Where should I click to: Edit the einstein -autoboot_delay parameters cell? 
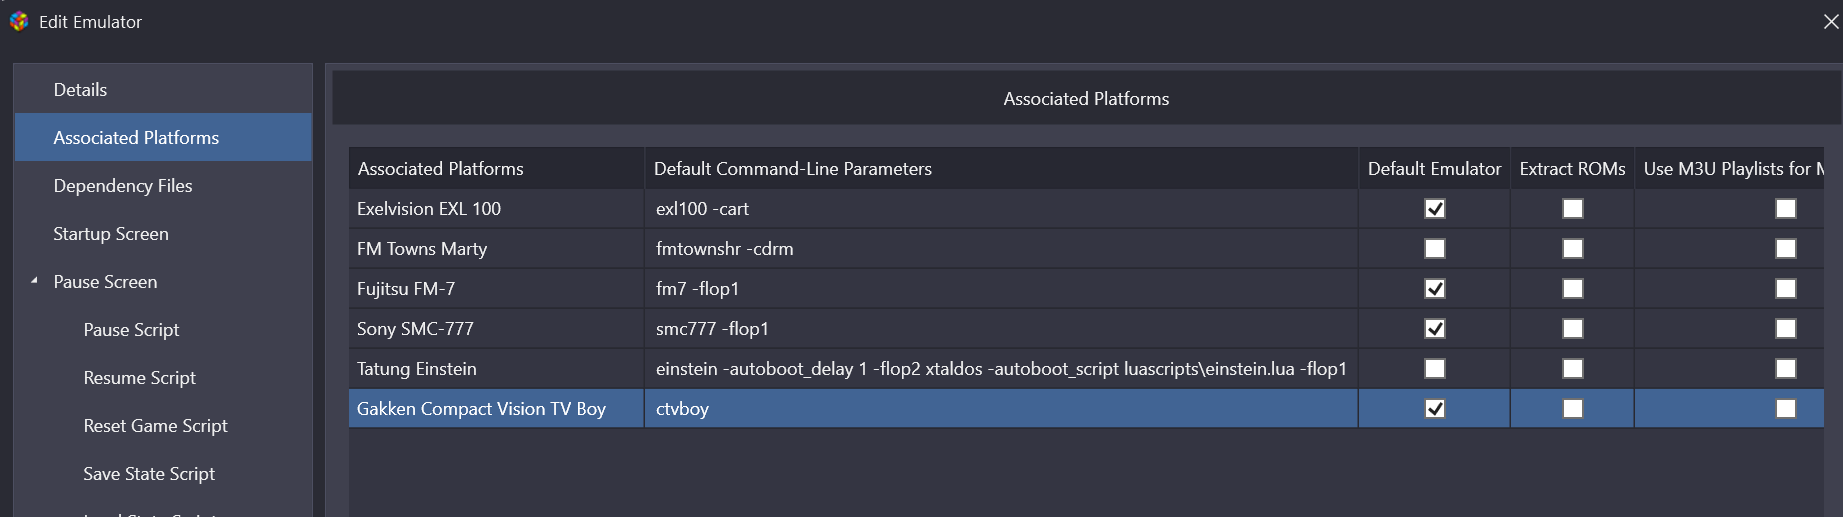pos(1001,368)
